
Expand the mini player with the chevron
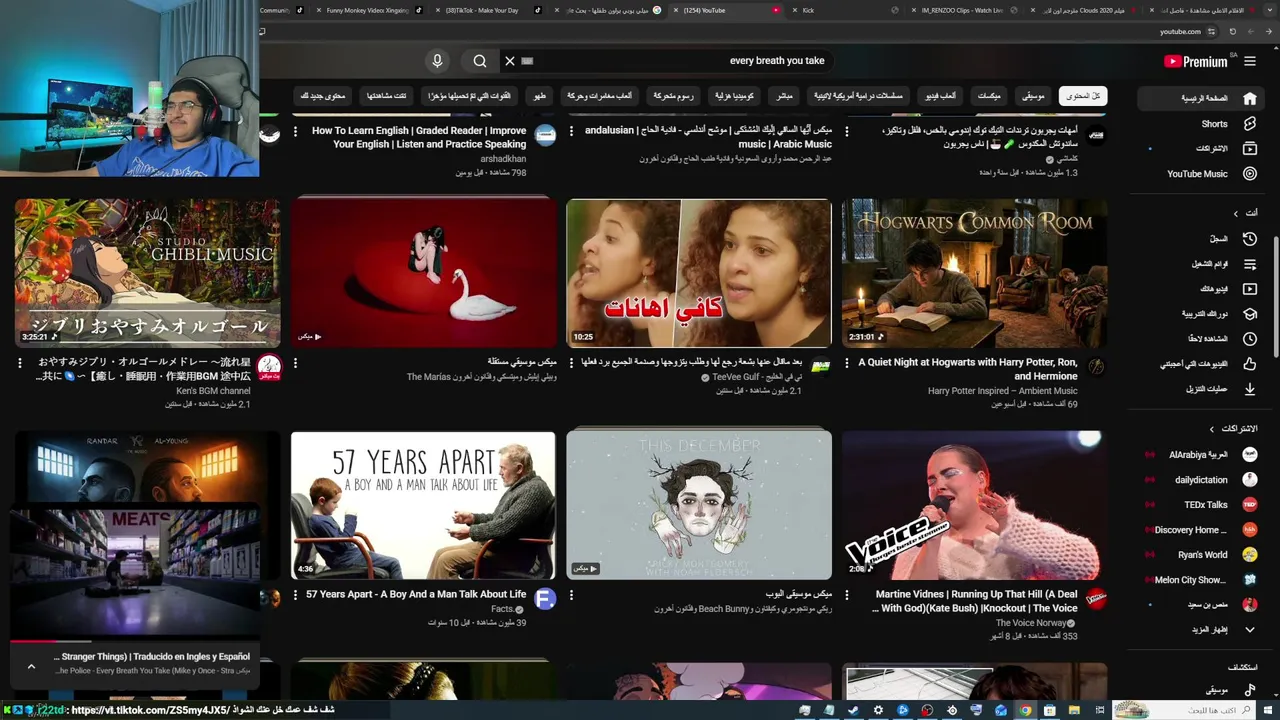click(31, 666)
